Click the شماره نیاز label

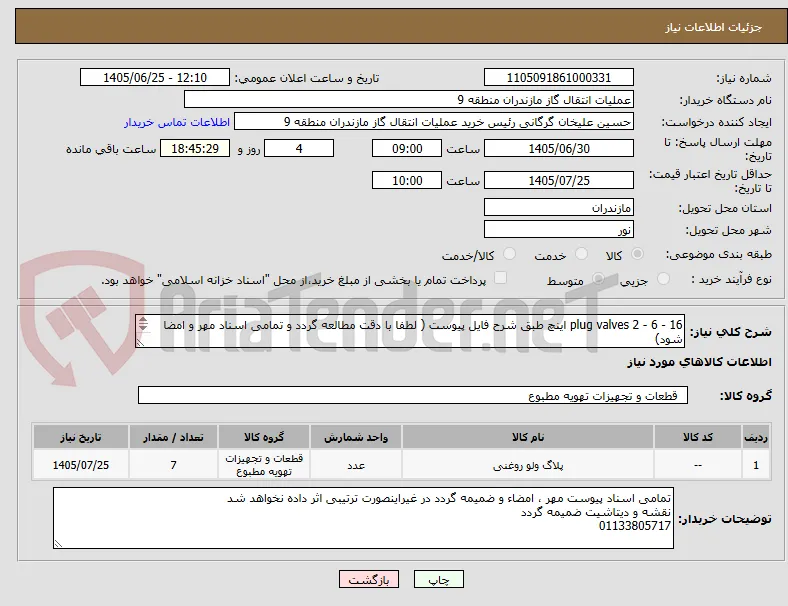(x=744, y=78)
